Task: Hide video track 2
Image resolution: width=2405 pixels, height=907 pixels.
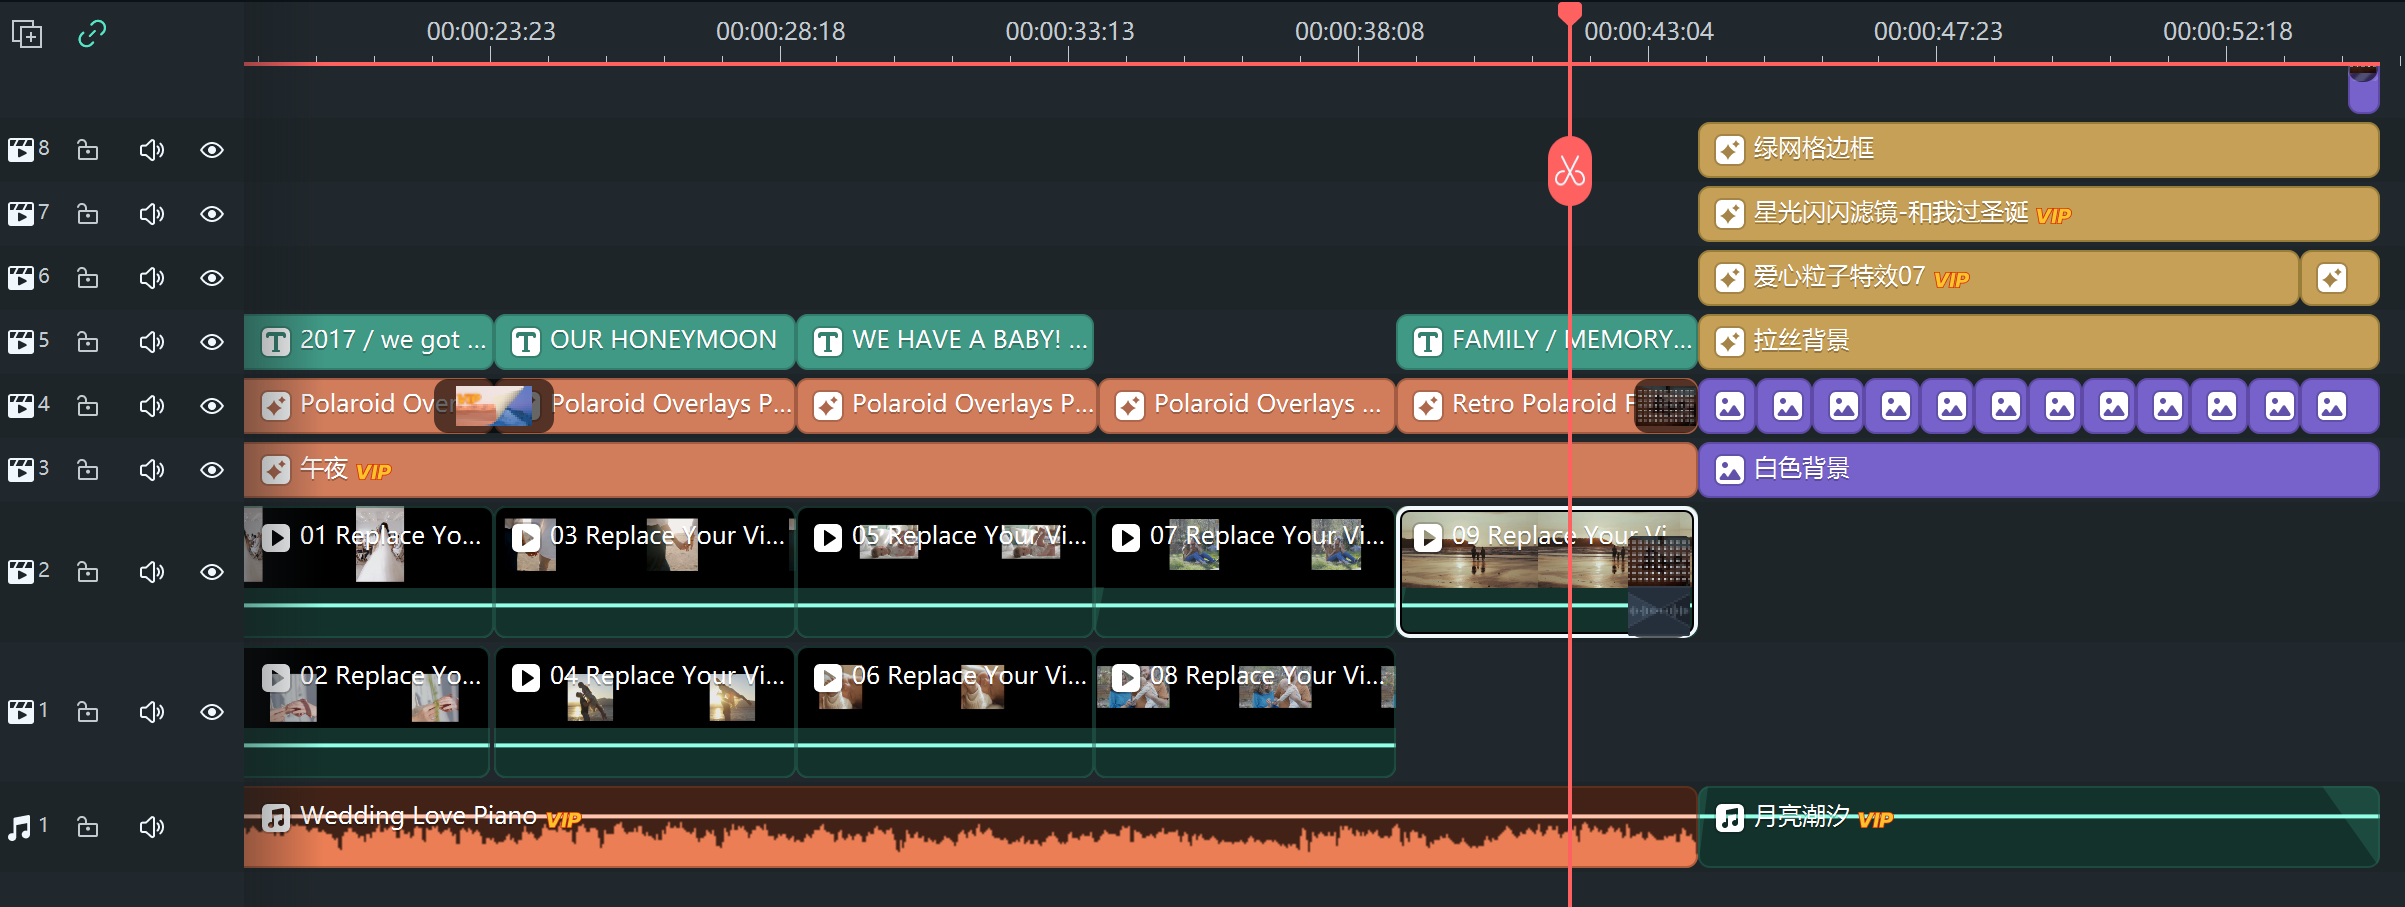Action: pos(212,572)
